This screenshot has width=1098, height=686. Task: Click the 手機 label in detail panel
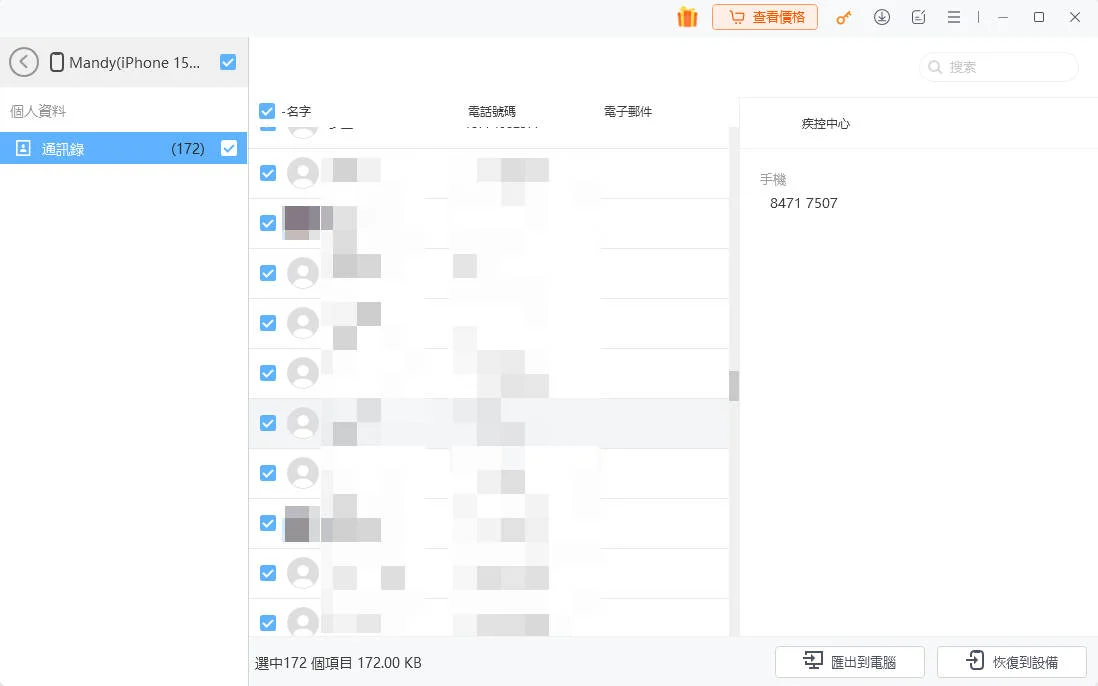click(773, 179)
